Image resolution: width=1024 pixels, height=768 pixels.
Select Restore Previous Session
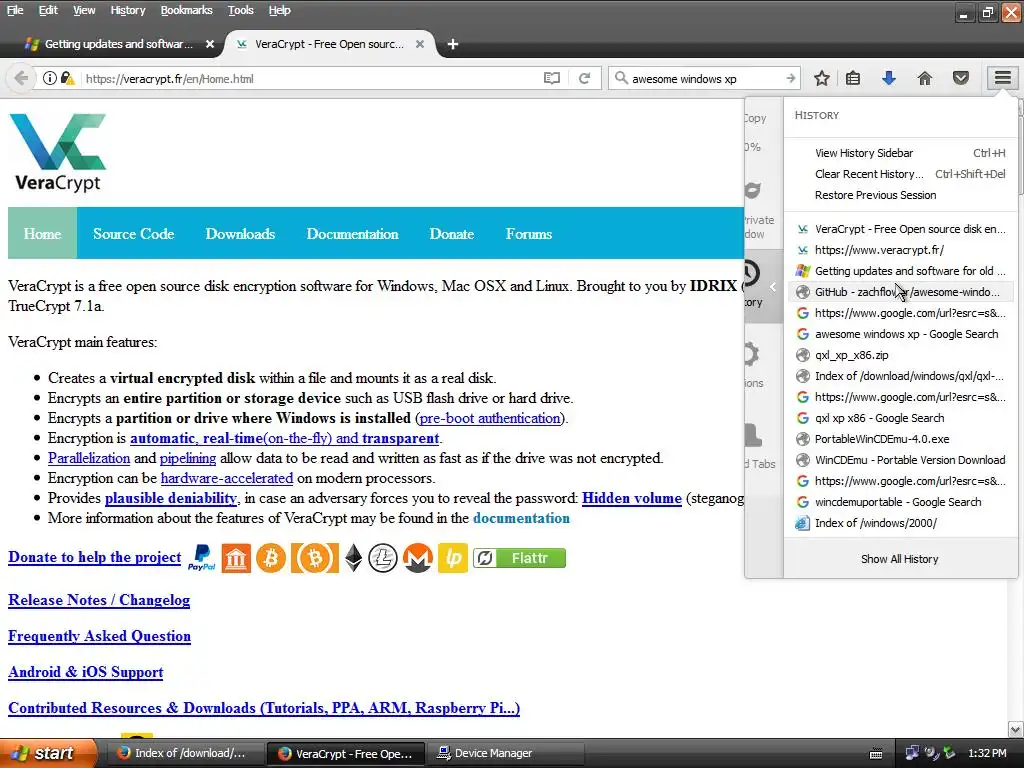901,195
